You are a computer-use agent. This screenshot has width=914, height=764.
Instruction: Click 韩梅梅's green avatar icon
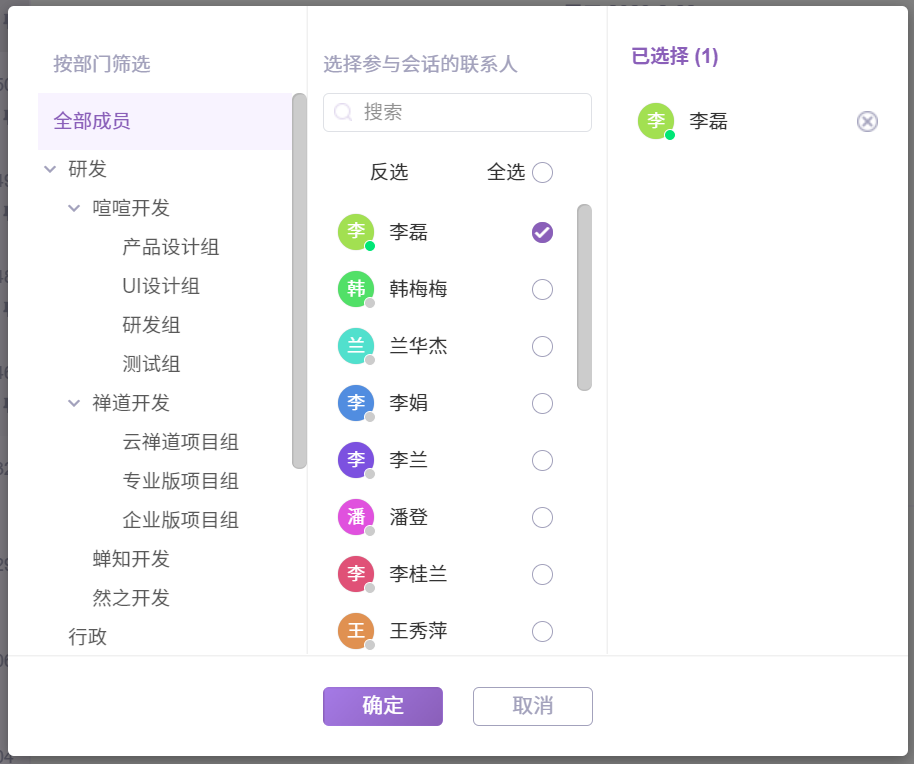click(x=356, y=289)
